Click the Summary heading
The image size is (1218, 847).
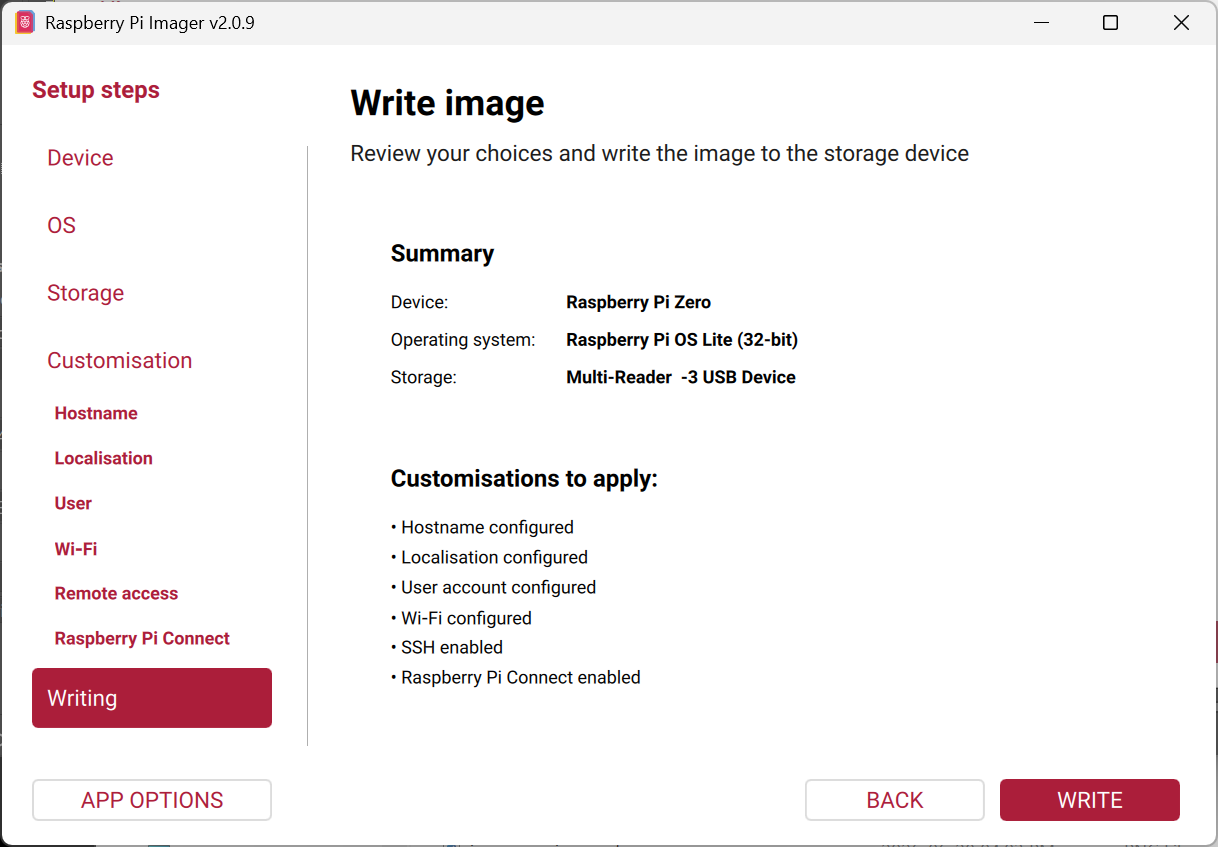pos(442,253)
